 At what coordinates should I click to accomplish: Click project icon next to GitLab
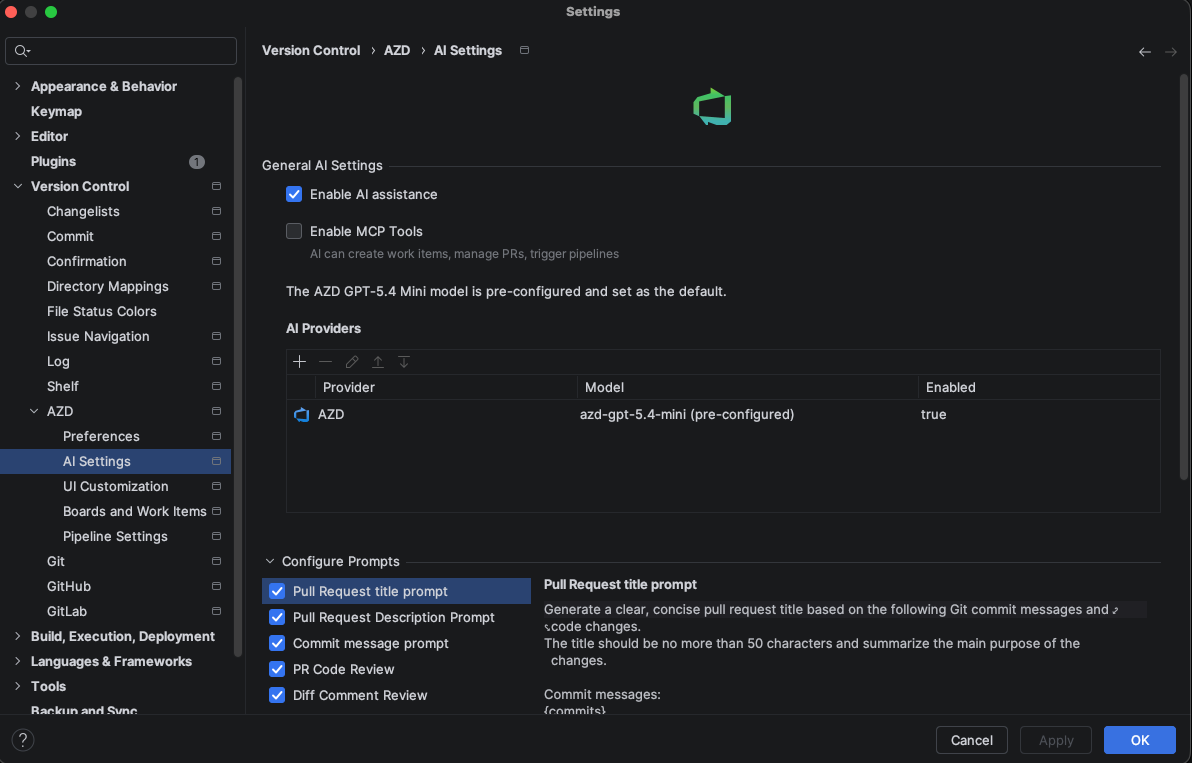pyautogui.click(x=216, y=611)
